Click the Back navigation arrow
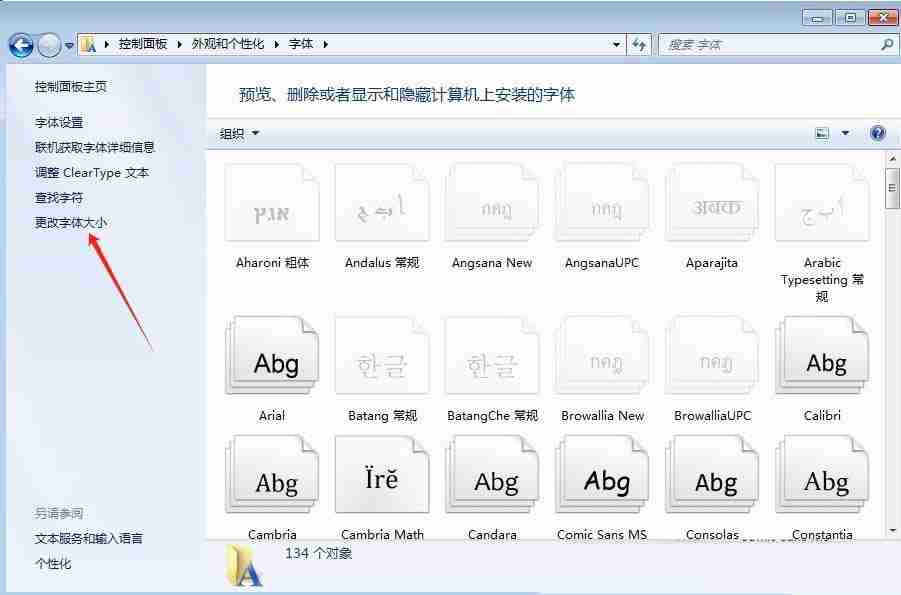This screenshot has height=595, width=901. point(22,44)
